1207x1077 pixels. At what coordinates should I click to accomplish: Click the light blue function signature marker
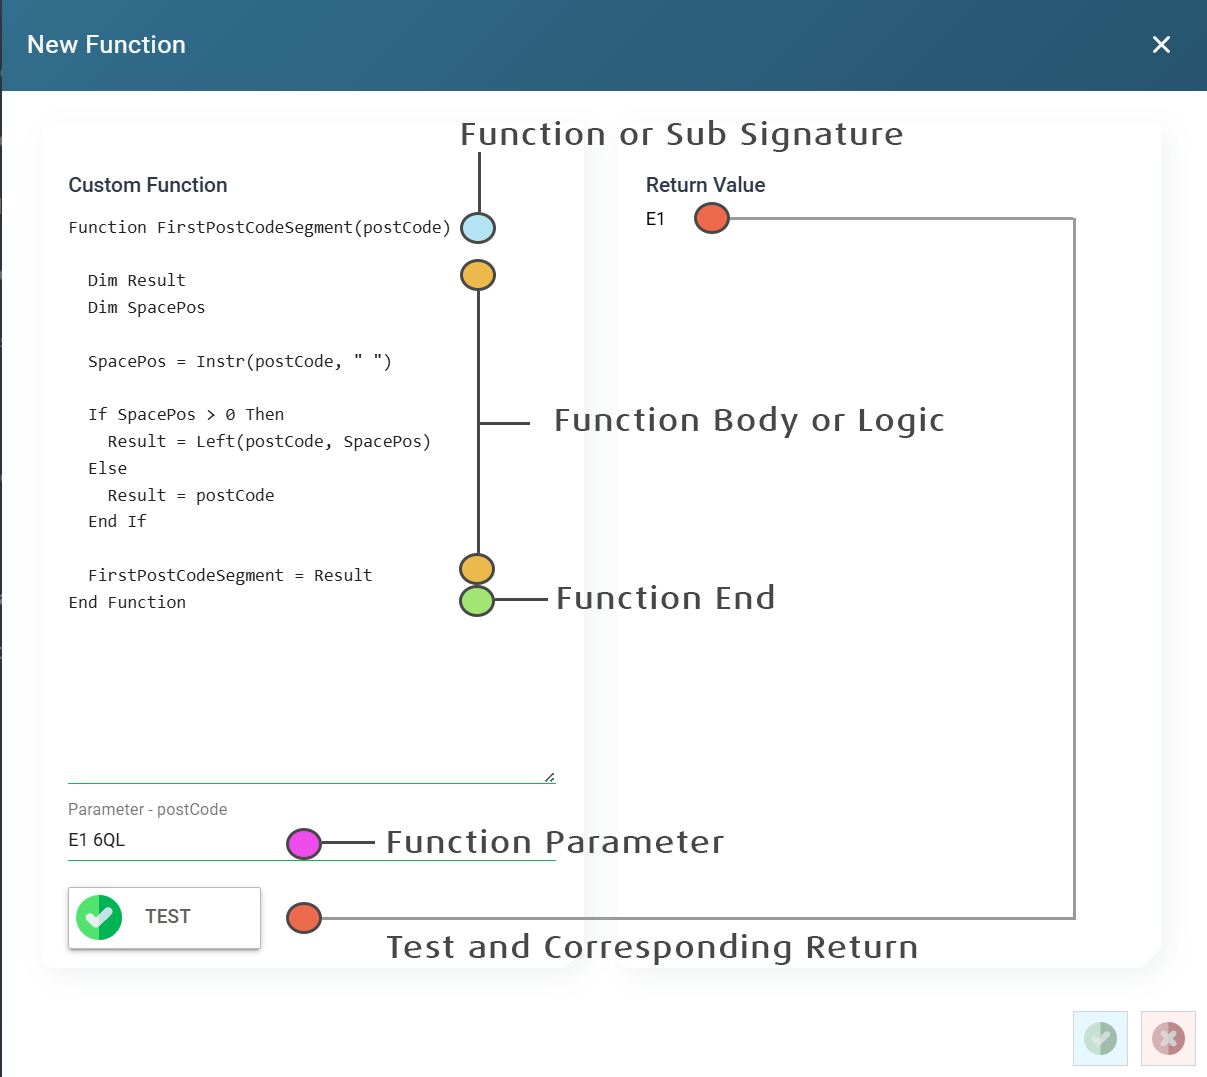point(478,228)
